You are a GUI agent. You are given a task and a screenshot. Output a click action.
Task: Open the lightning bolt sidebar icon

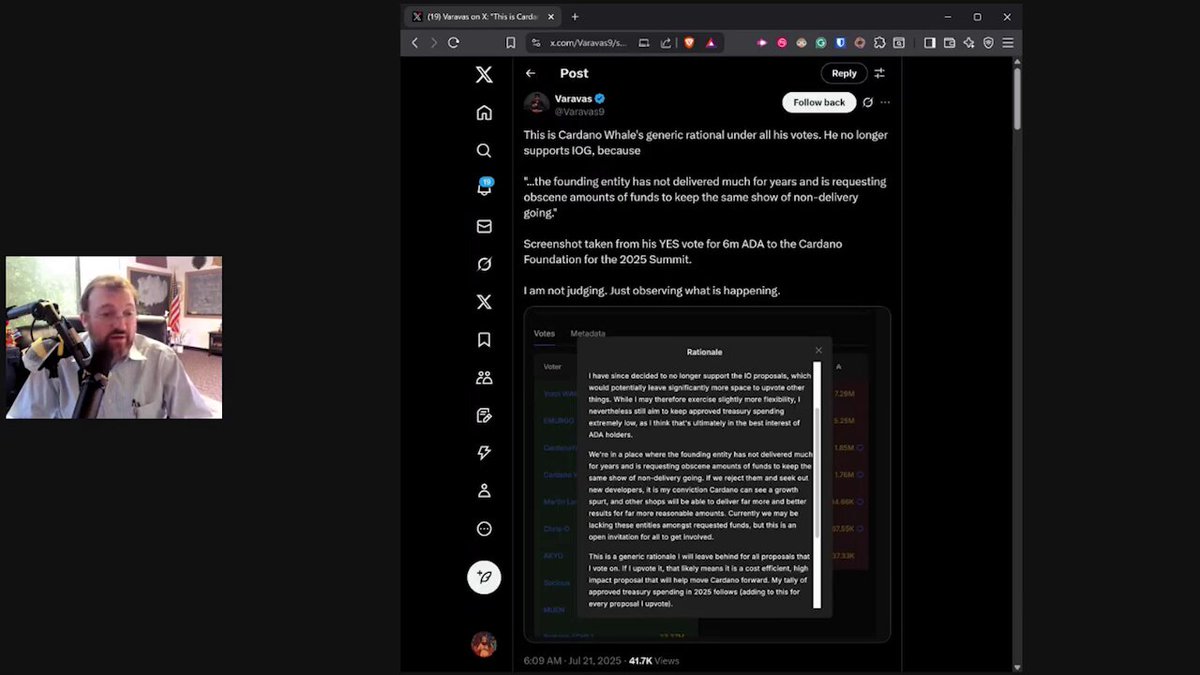coord(484,453)
